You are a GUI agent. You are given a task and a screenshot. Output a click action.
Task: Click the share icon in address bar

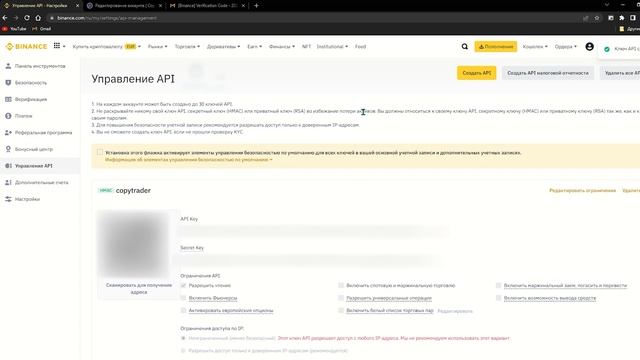pyautogui.click(x=585, y=18)
